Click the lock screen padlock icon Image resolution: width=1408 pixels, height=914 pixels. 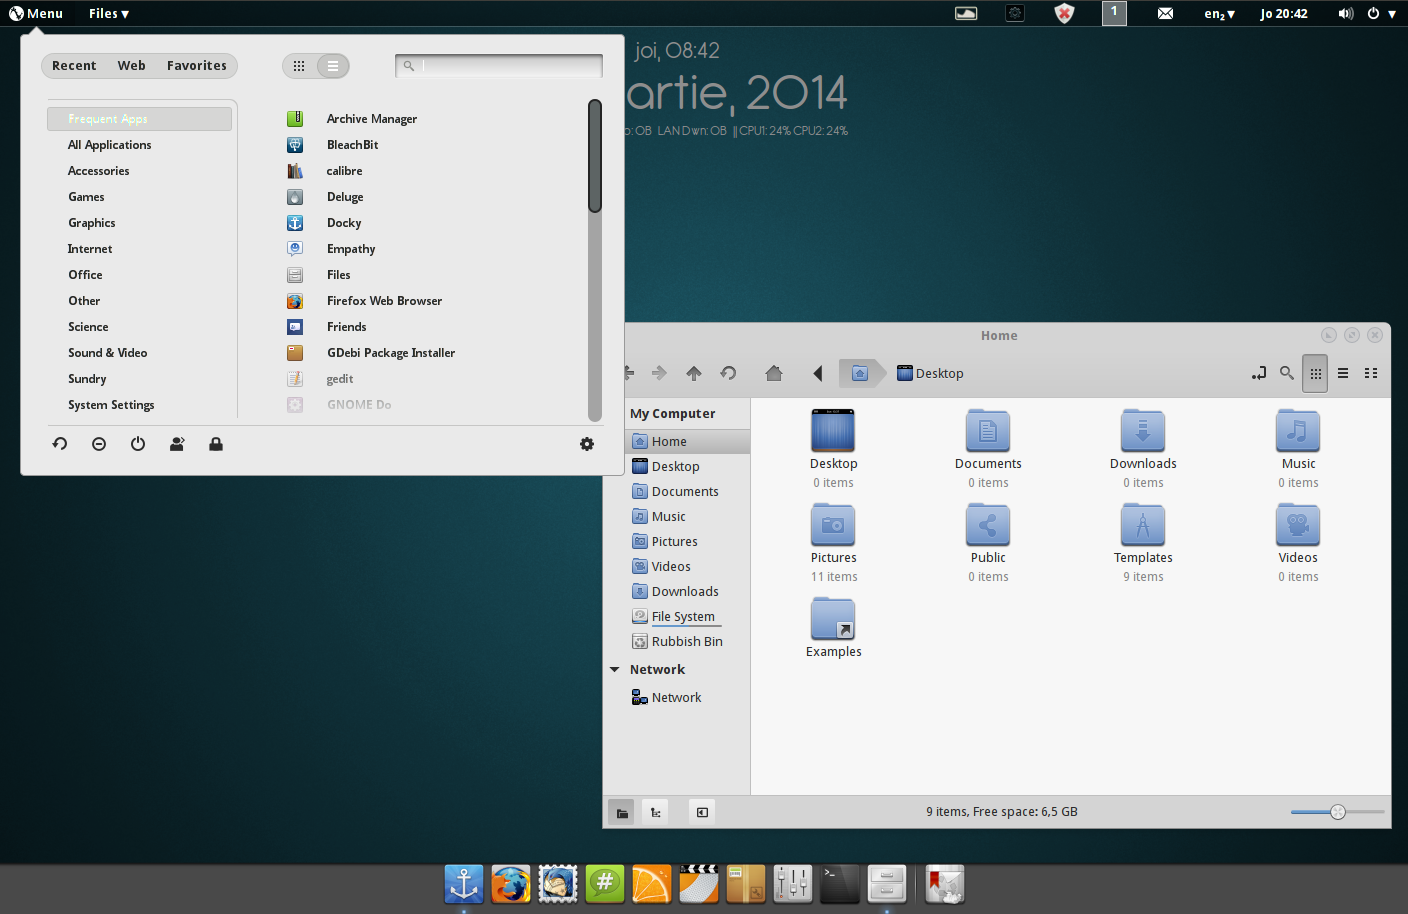pos(215,444)
